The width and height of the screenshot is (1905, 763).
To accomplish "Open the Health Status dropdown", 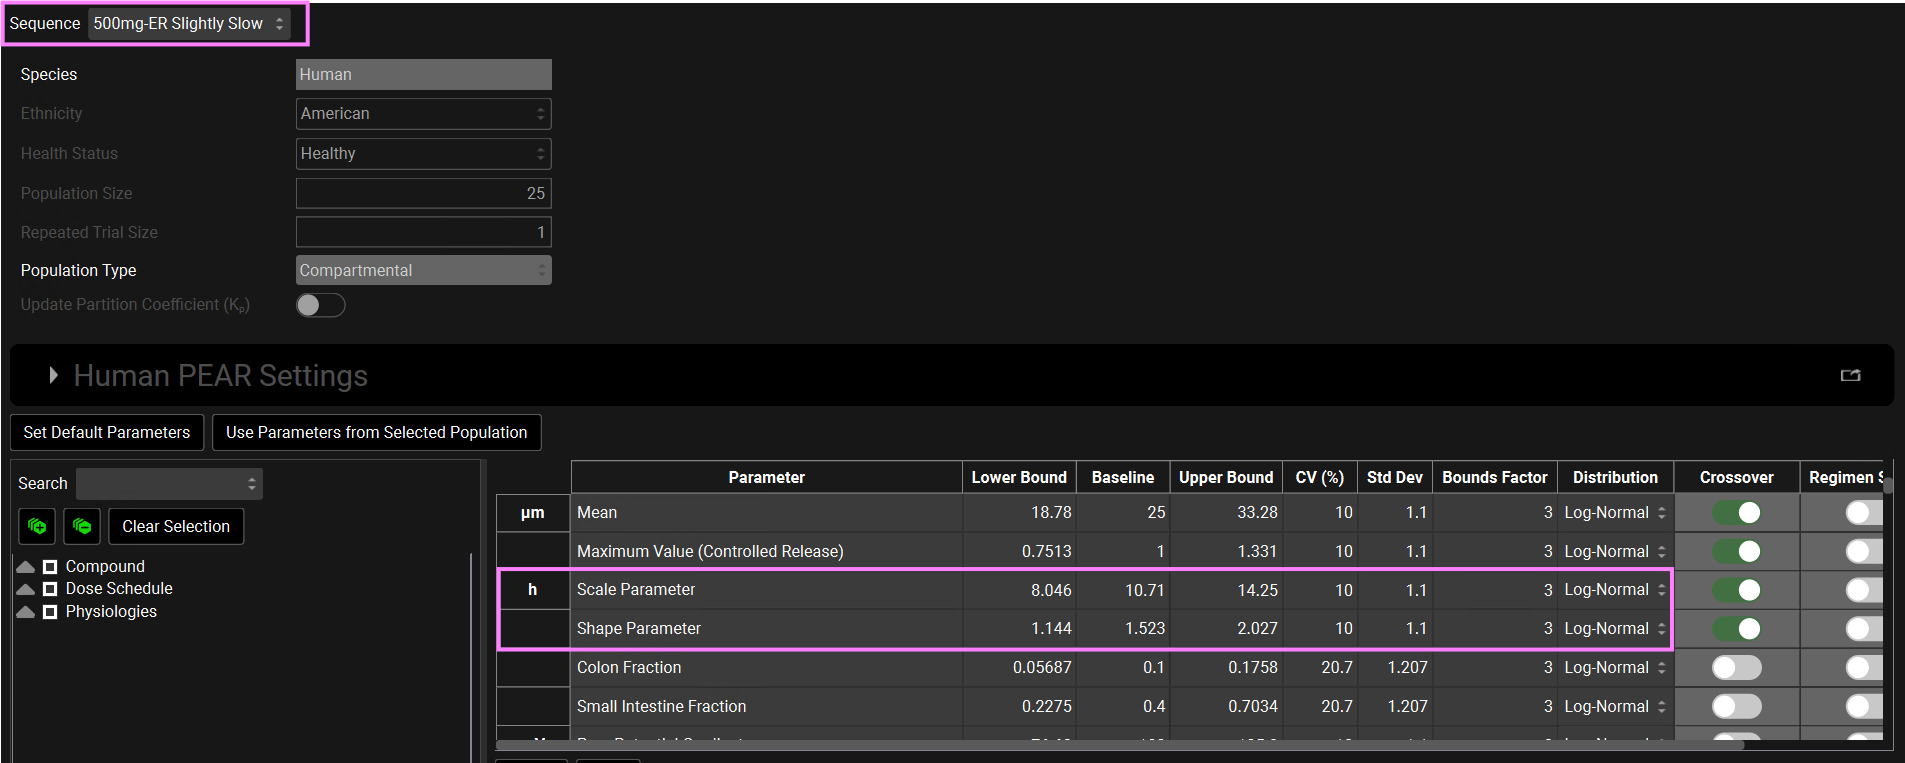I will point(423,154).
